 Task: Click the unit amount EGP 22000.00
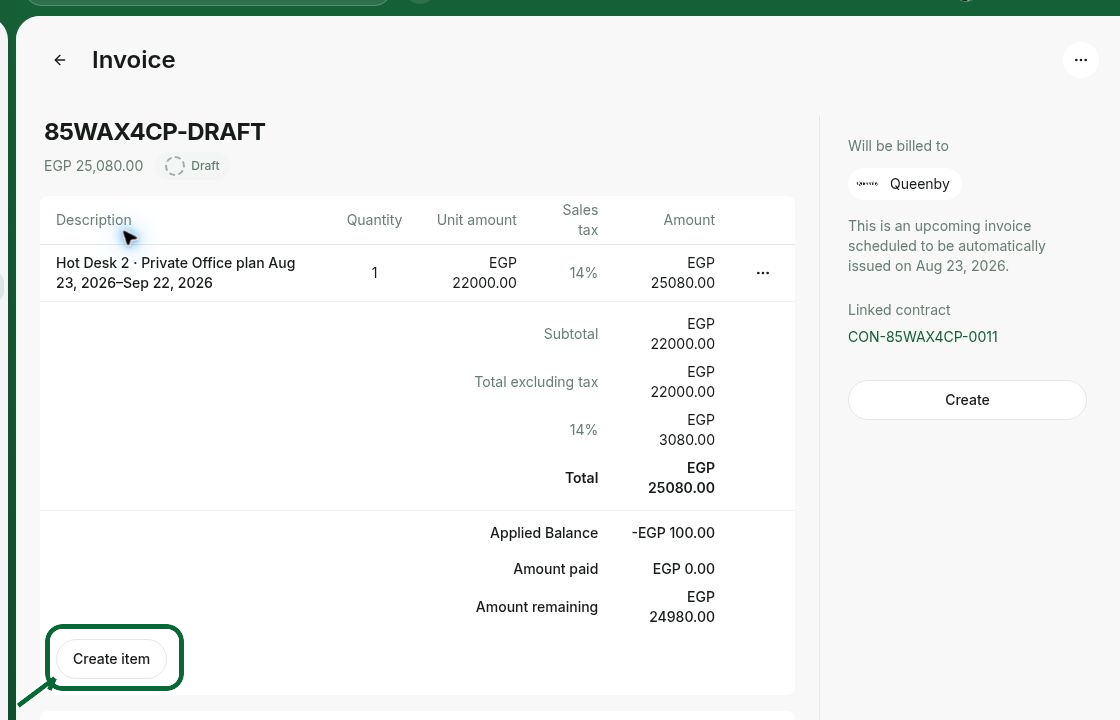(x=484, y=273)
